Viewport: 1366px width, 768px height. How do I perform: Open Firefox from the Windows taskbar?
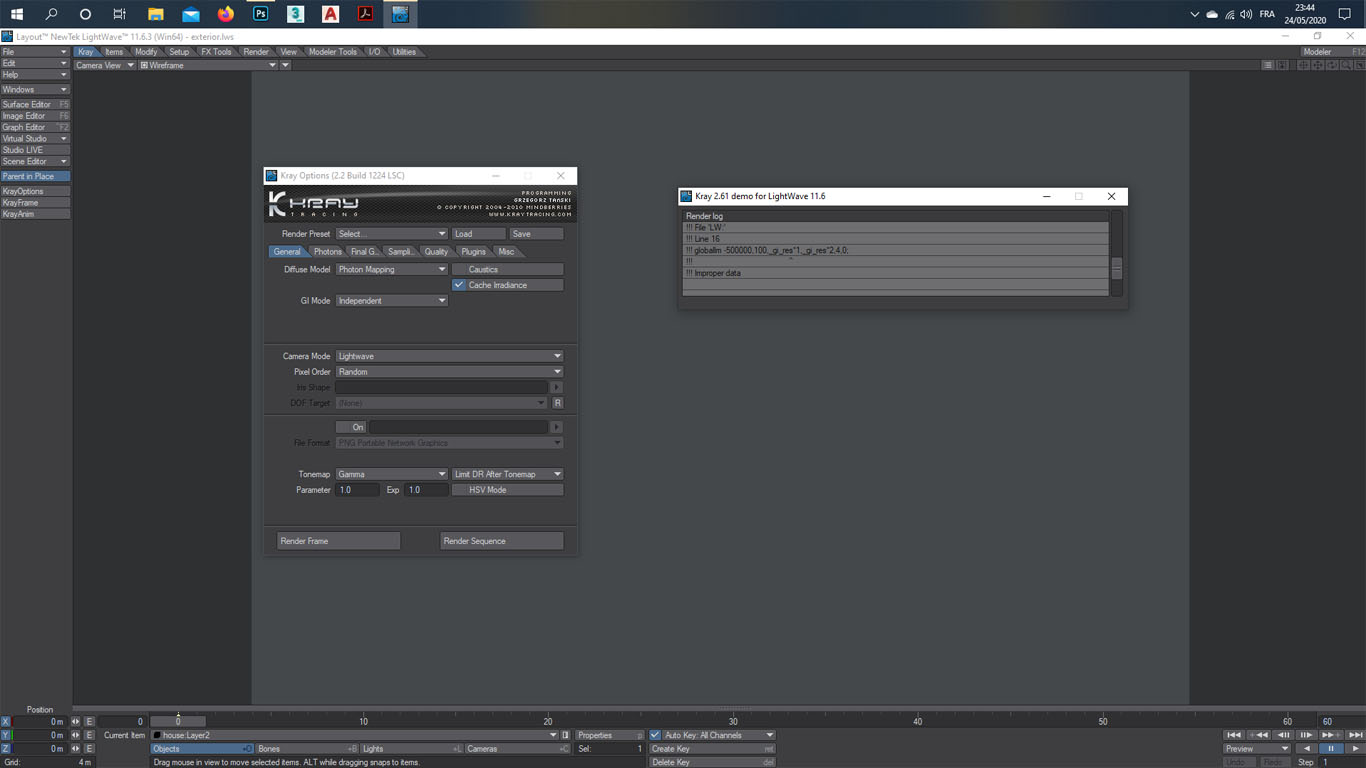[226, 14]
